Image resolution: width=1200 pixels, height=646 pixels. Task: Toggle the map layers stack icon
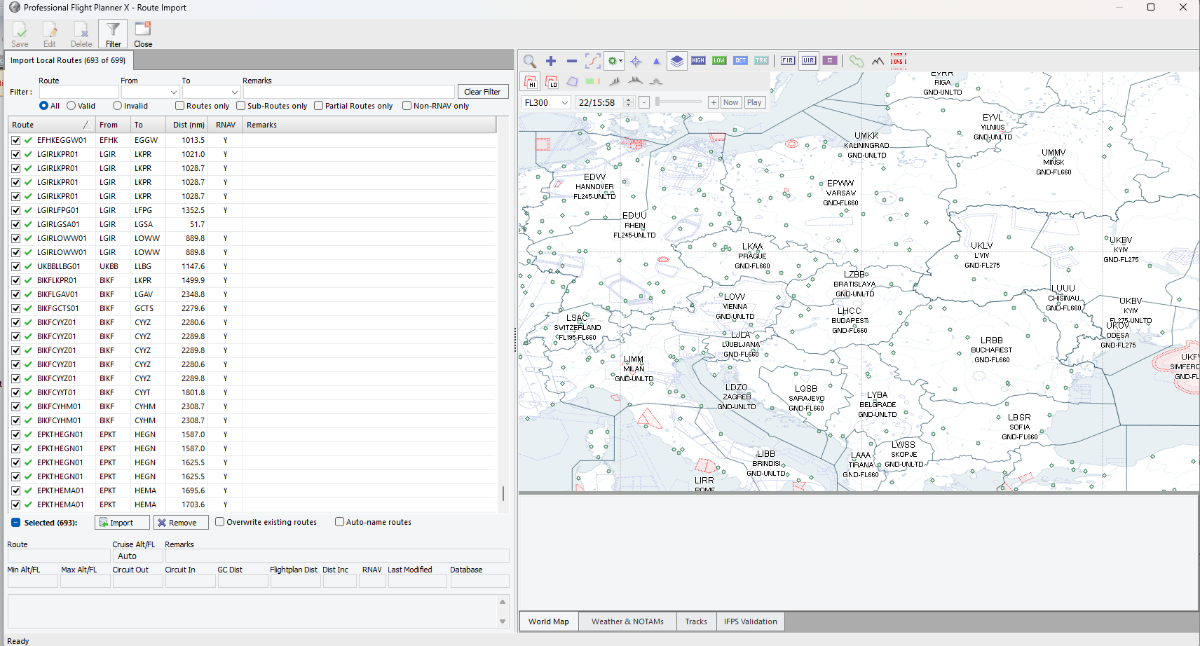(677, 61)
